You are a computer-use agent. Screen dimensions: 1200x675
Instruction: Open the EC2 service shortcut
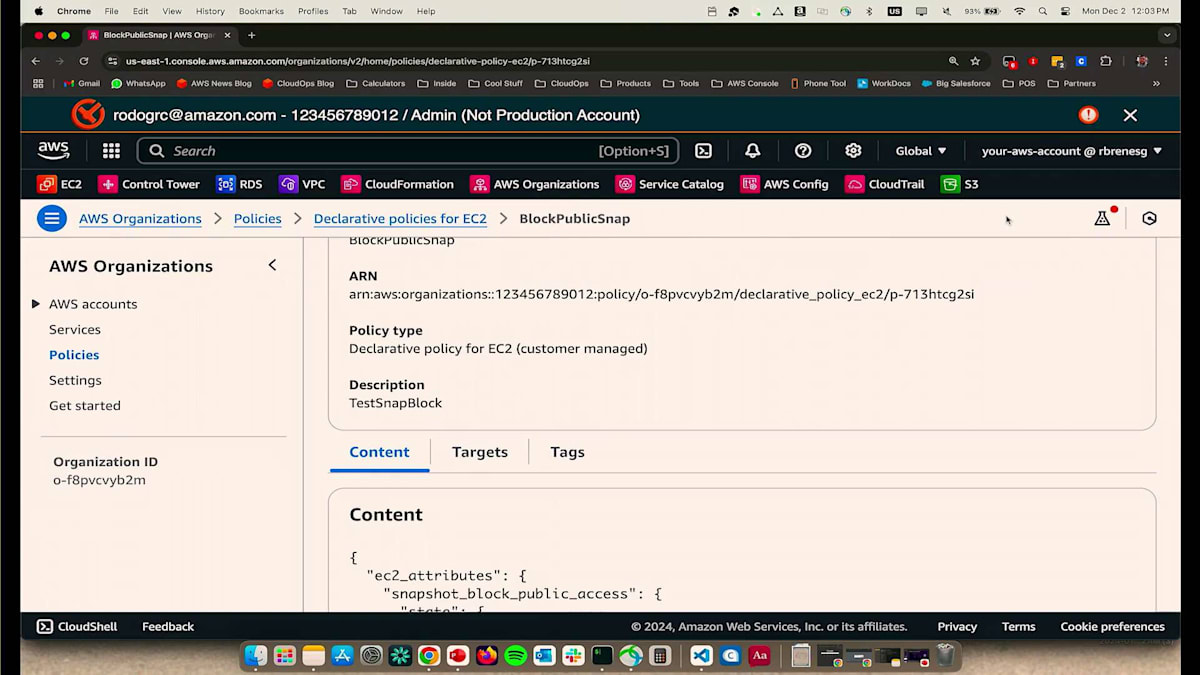tap(60, 184)
